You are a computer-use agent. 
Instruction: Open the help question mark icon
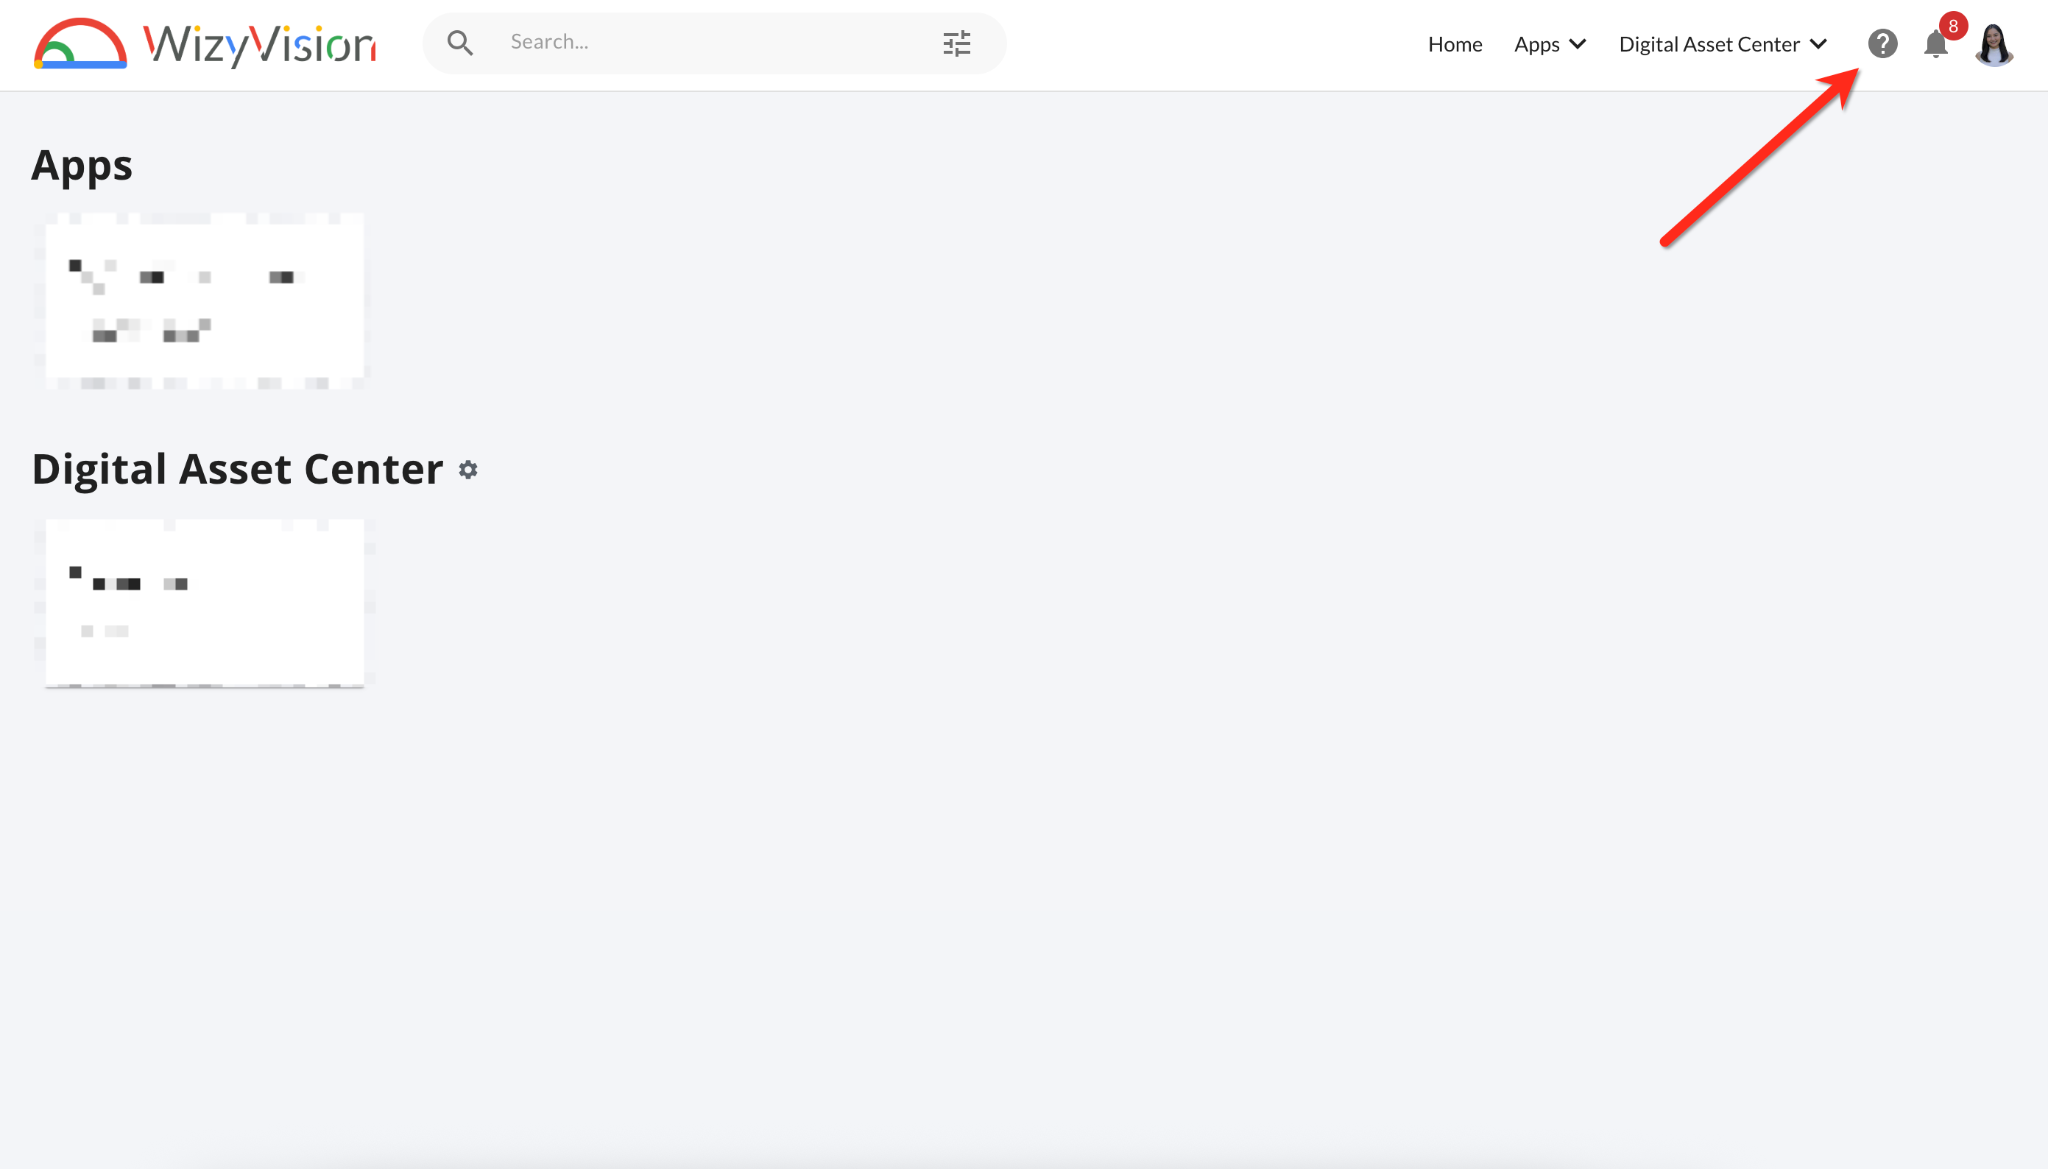point(1883,44)
